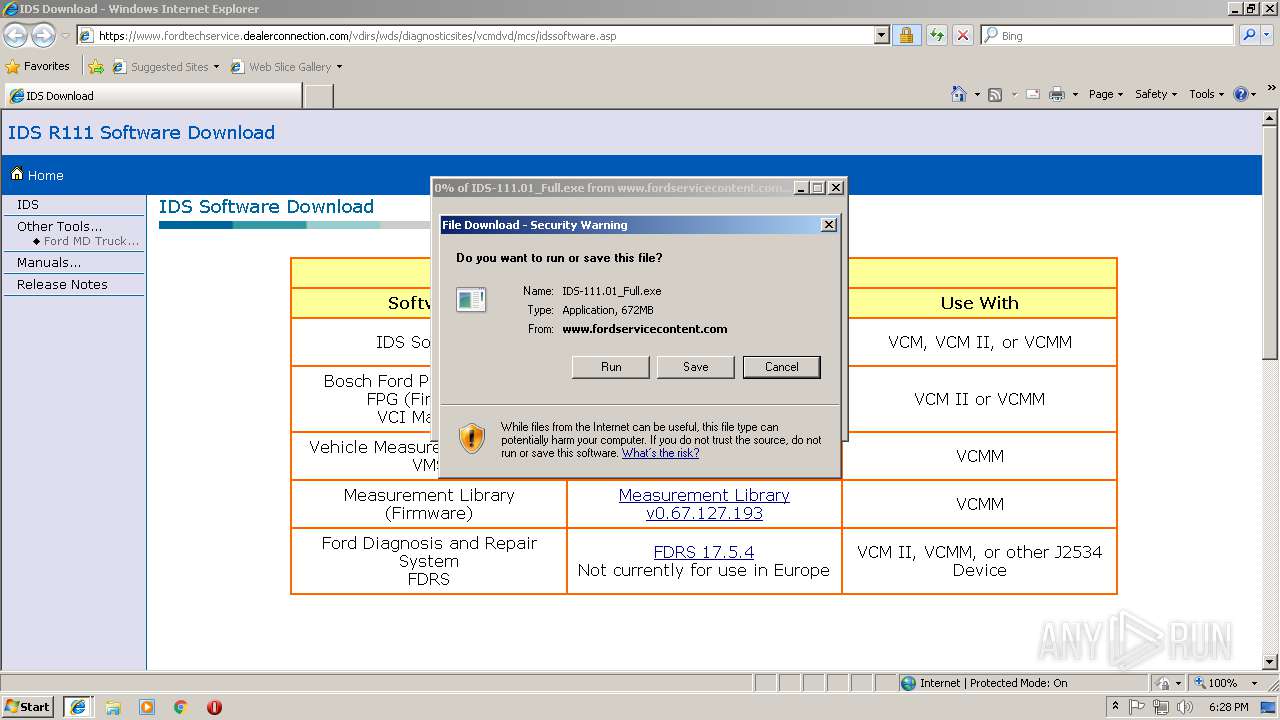The width and height of the screenshot is (1280, 720).
Task: Click Internet Explorer taskbar icon
Action: [x=77, y=706]
